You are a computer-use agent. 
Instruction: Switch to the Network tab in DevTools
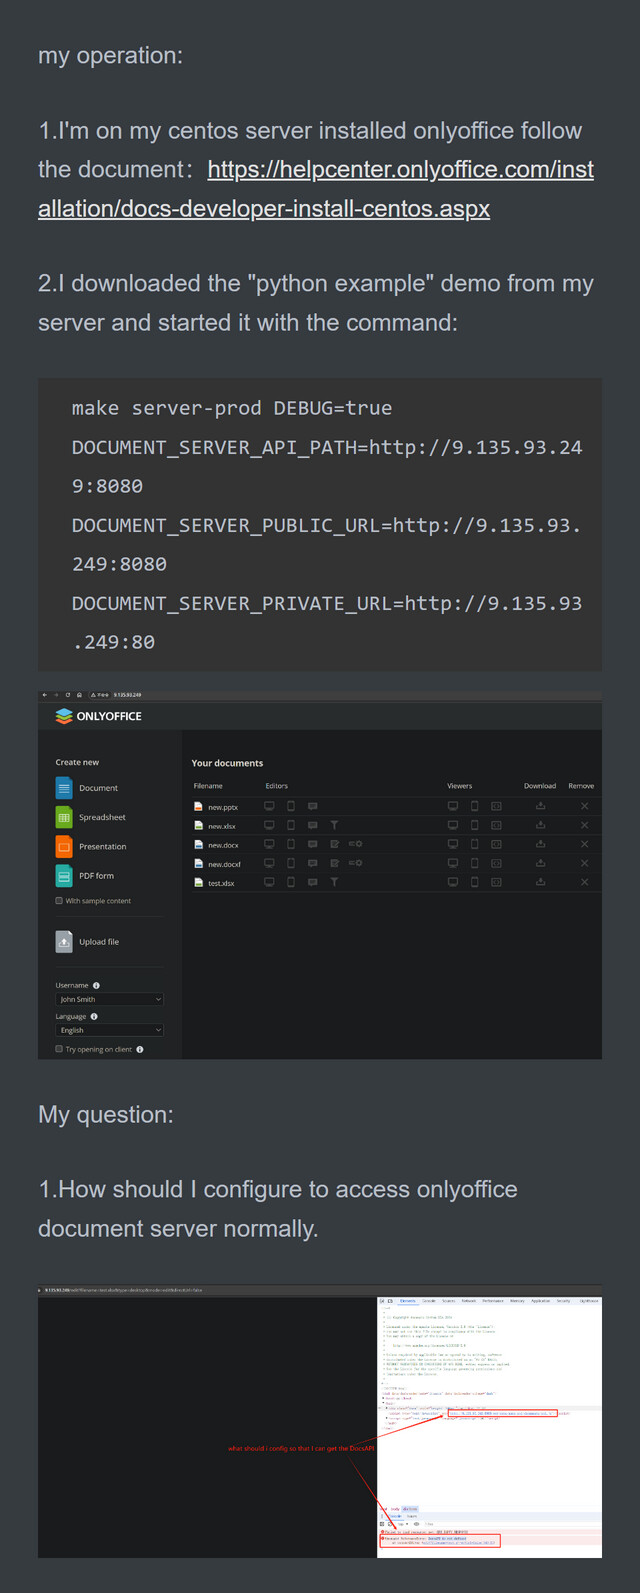click(x=469, y=1301)
